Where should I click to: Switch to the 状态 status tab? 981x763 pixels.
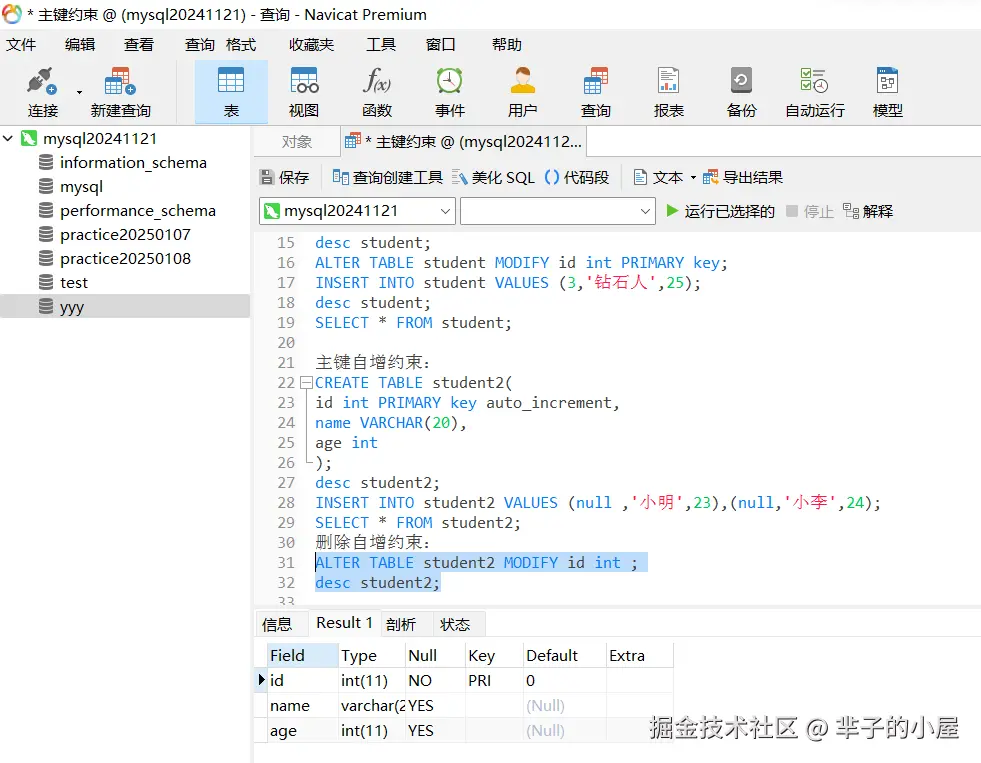[x=455, y=624]
